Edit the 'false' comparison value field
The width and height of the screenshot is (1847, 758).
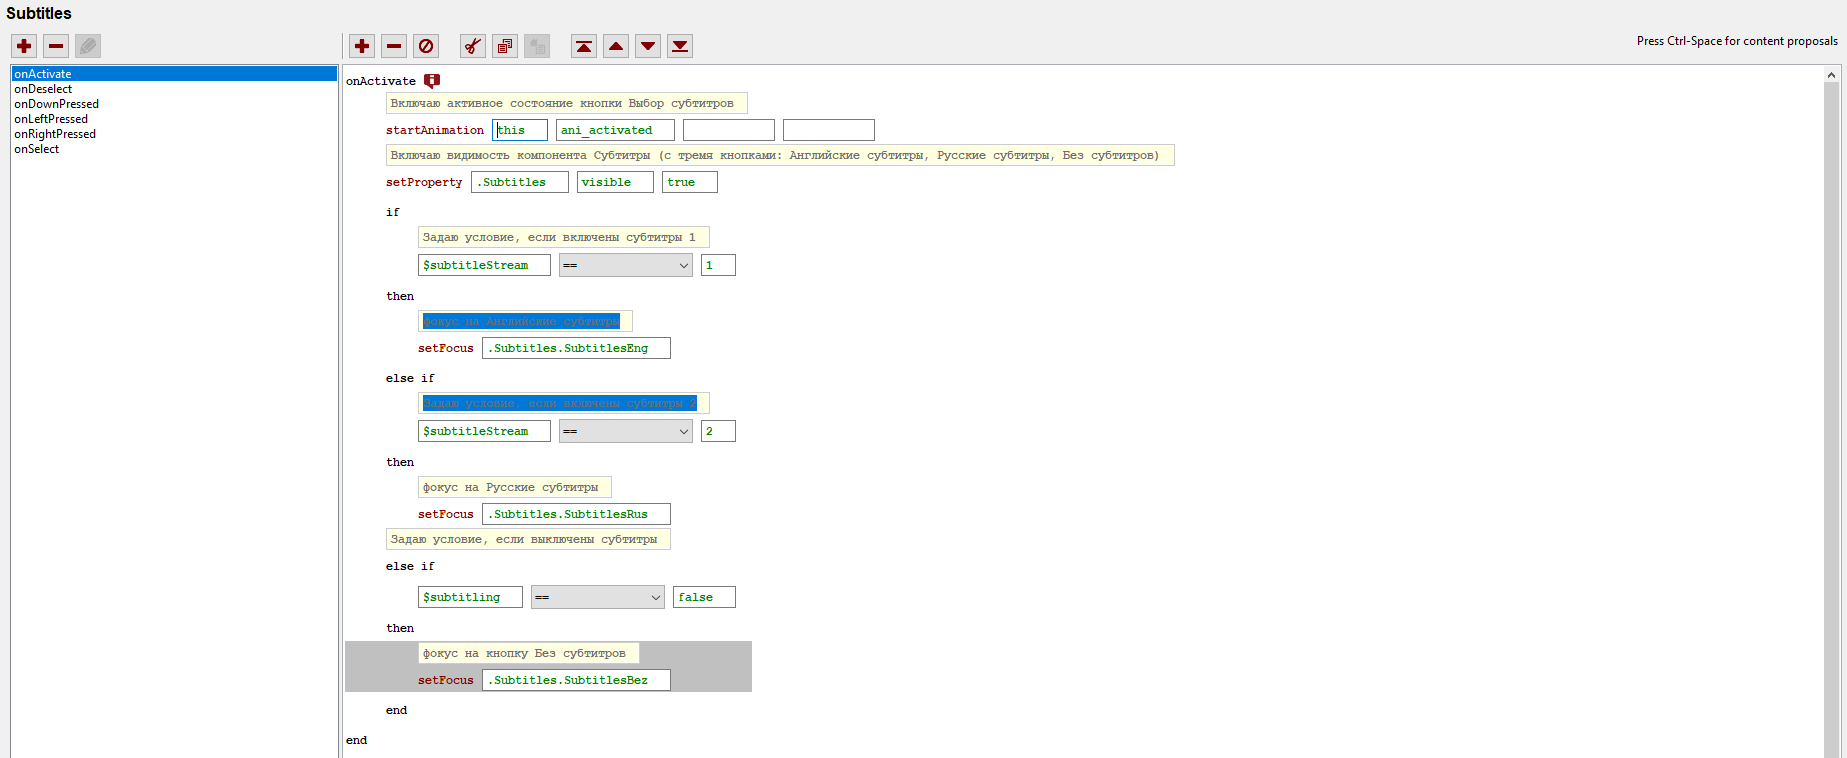(x=704, y=597)
